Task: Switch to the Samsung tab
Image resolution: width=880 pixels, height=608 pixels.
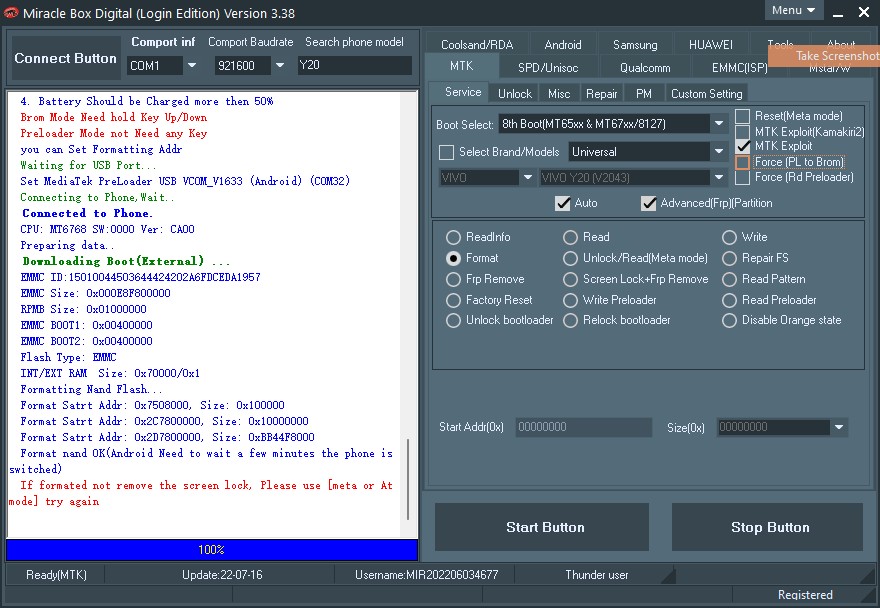Action: point(635,44)
